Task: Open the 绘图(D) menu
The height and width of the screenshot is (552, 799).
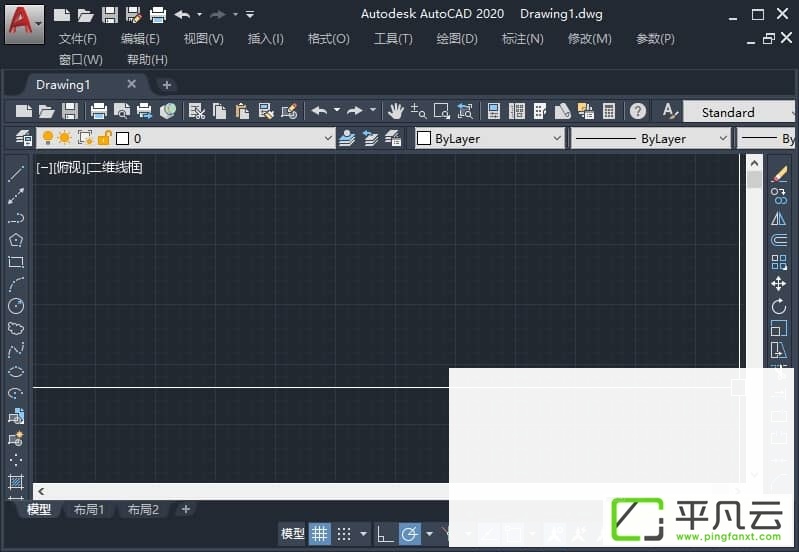Action: pos(457,39)
